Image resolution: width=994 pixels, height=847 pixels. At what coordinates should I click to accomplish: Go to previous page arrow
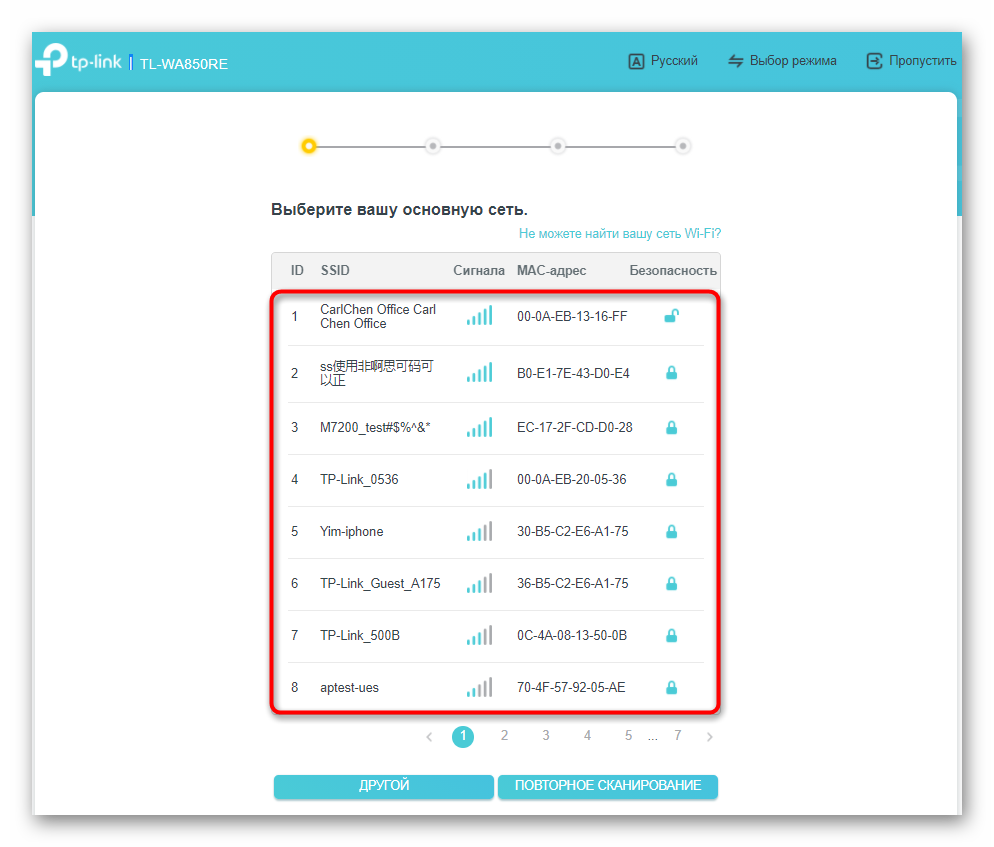429,737
